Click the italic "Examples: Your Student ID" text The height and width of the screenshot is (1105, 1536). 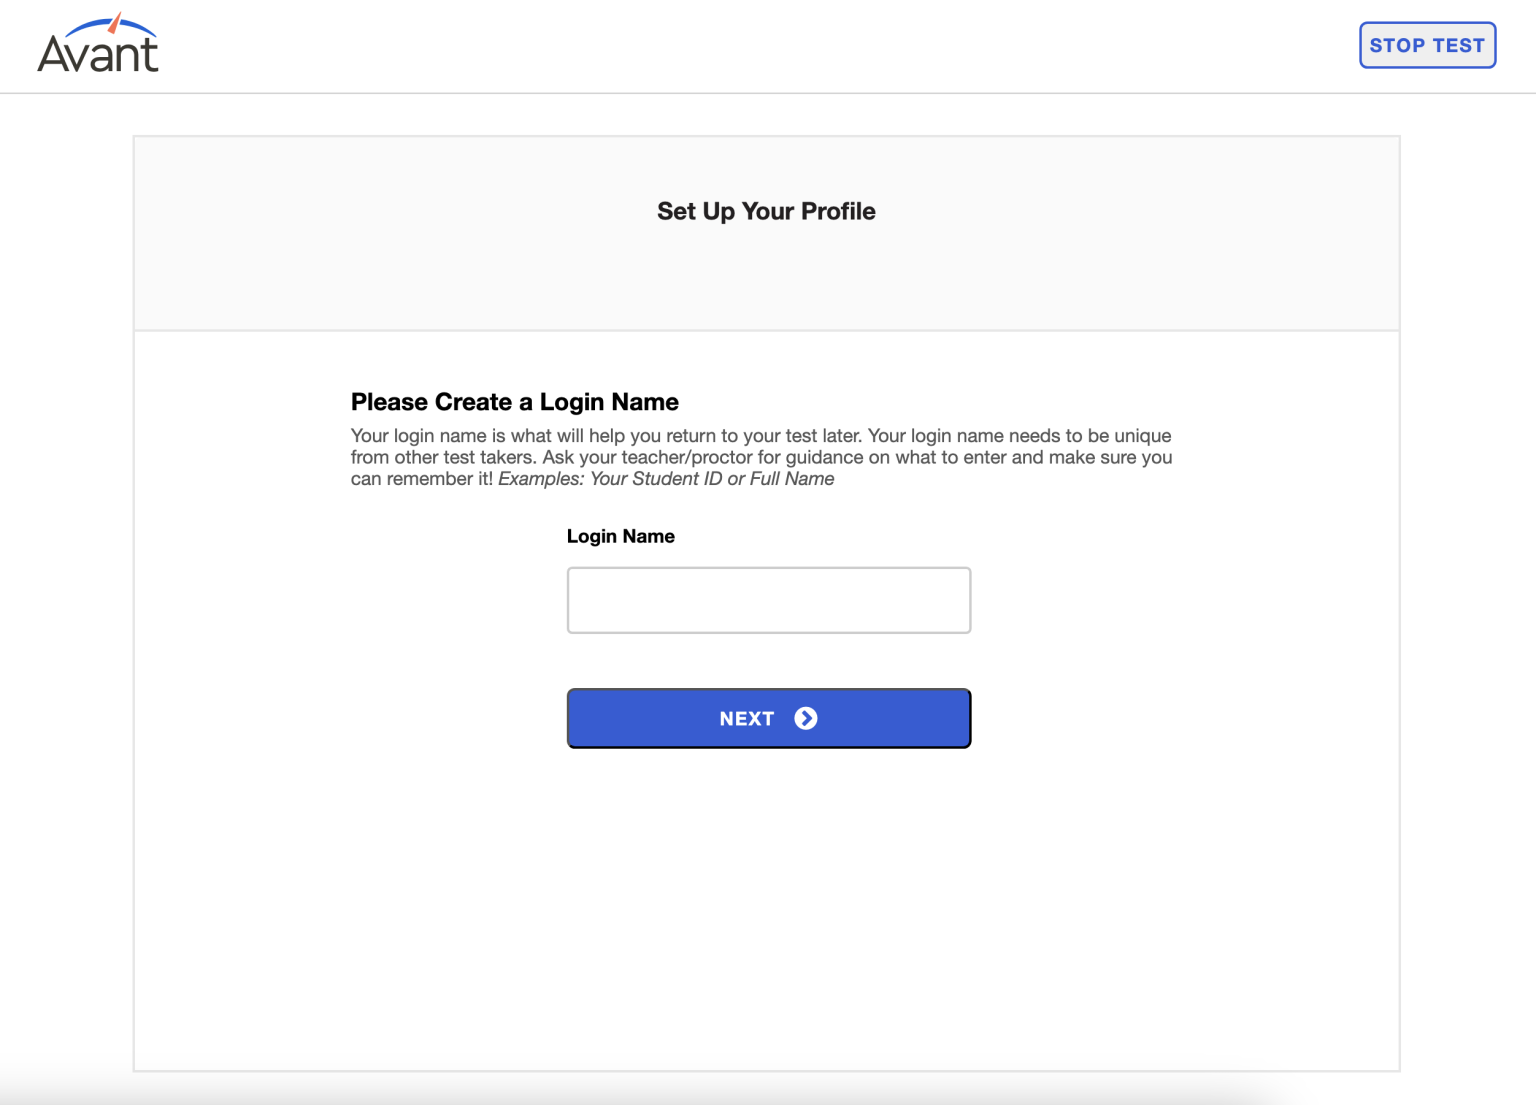pos(610,479)
